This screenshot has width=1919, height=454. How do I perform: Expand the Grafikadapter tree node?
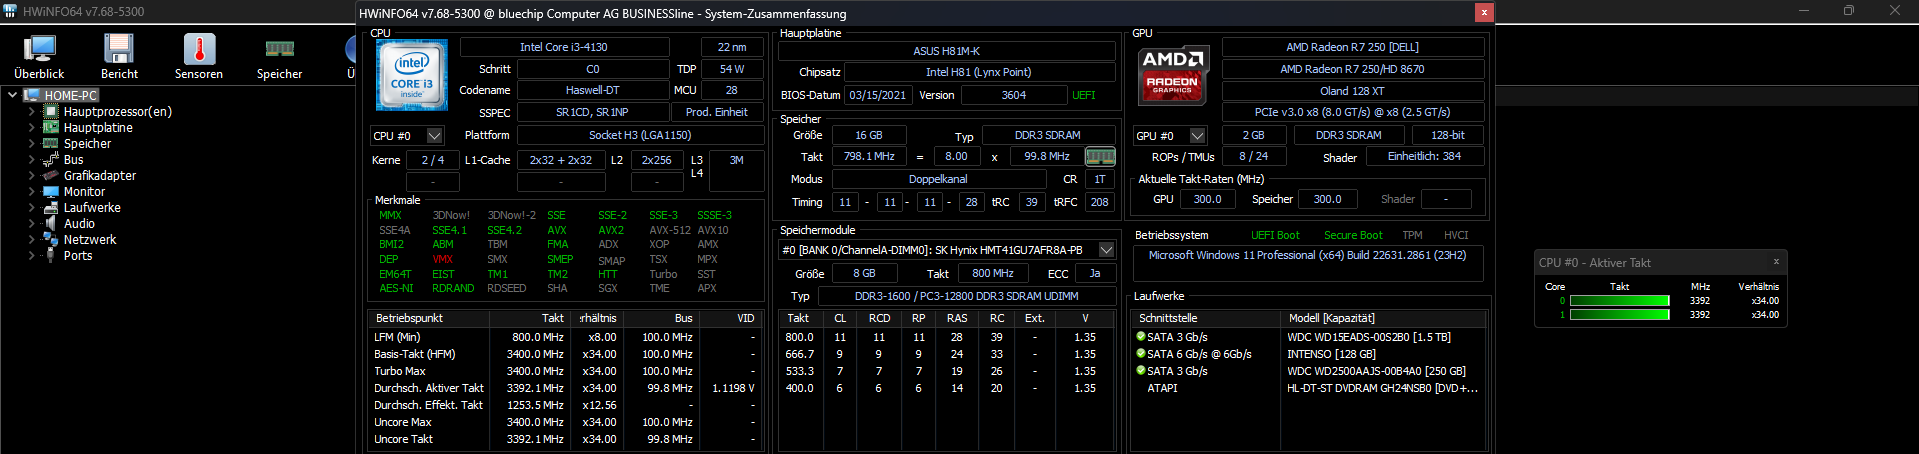pos(31,176)
